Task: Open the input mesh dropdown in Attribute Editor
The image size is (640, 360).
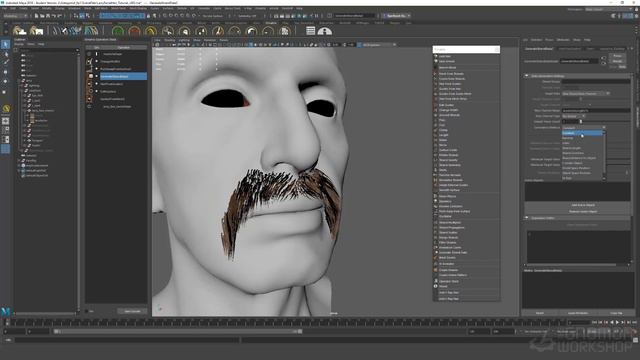Action: click(586, 93)
